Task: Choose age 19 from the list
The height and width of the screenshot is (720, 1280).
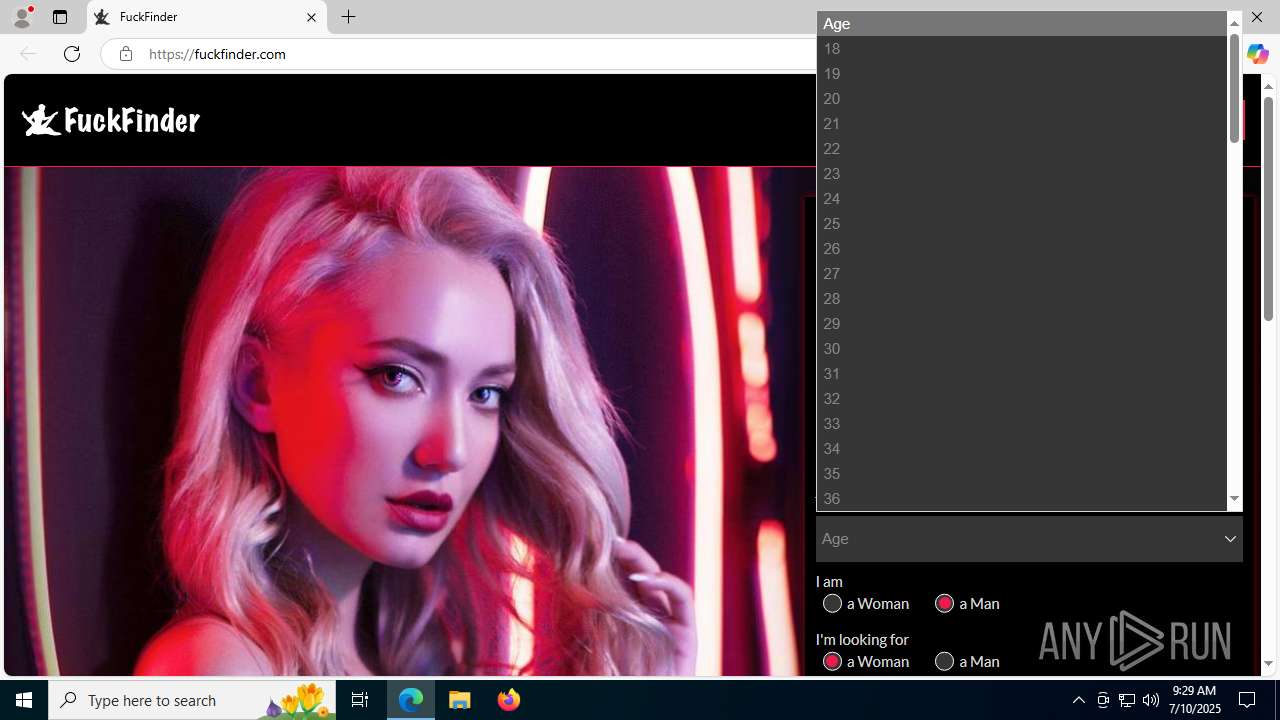Action: click(1022, 73)
